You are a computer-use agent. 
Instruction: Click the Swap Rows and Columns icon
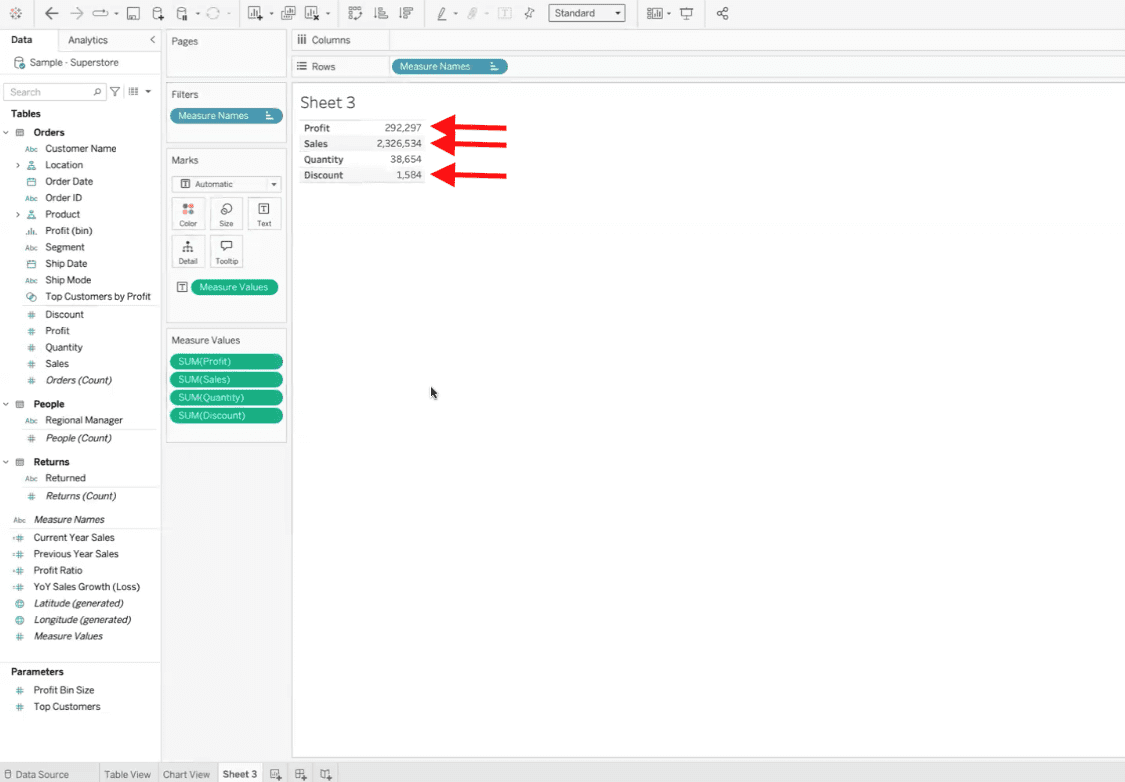point(355,13)
